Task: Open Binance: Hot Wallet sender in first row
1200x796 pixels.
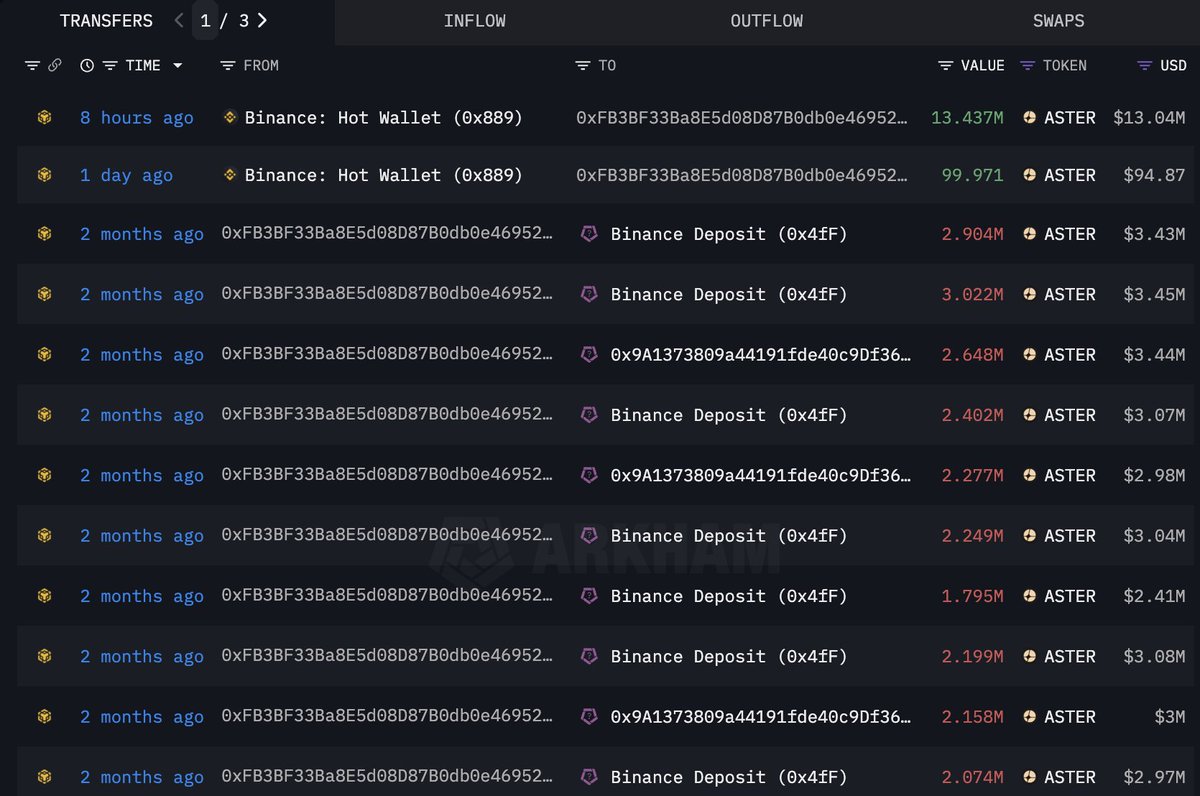Action: tap(383, 118)
